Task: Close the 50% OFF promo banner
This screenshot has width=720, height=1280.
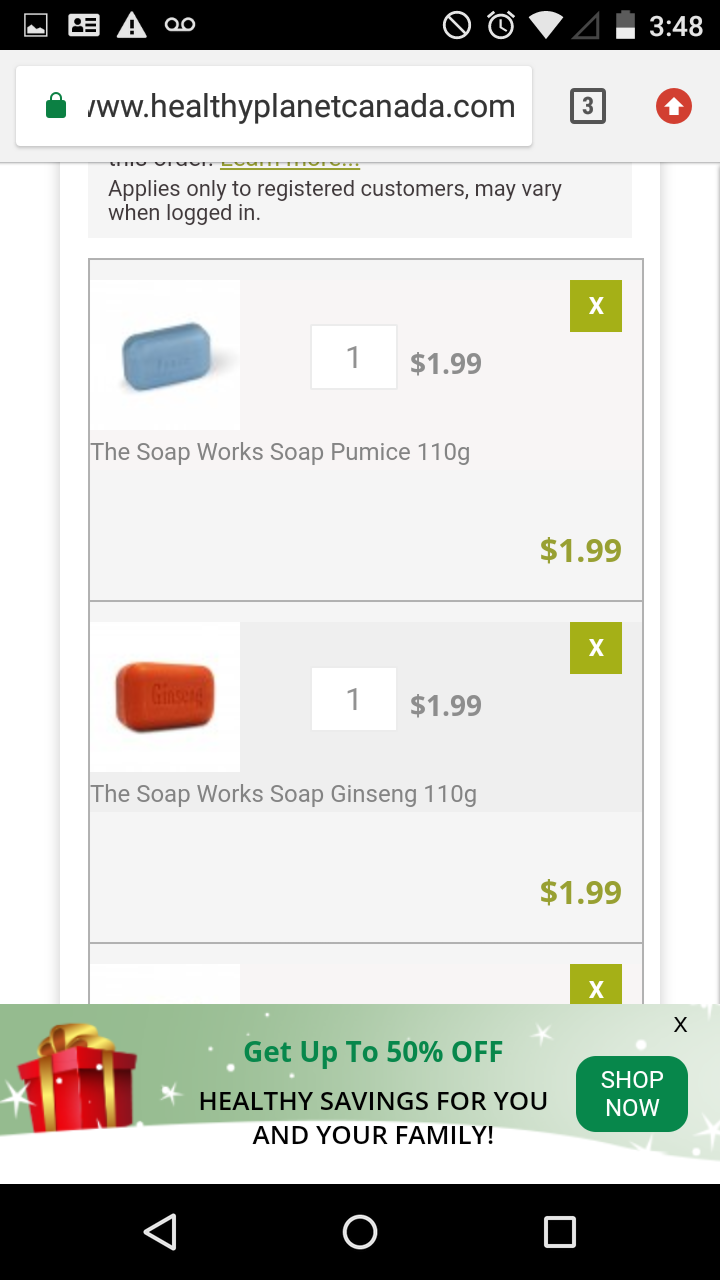Action: click(x=680, y=1024)
